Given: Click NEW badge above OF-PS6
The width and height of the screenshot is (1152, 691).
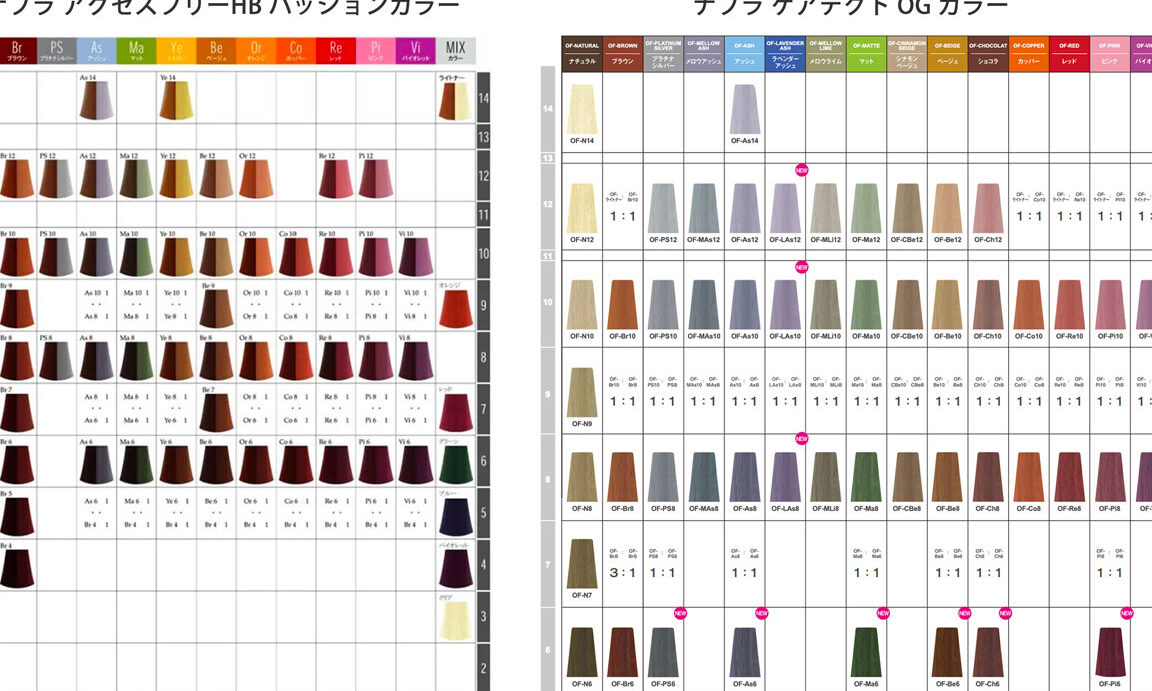Looking at the screenshot, I should pyautogui.click(x=680, y=612).
